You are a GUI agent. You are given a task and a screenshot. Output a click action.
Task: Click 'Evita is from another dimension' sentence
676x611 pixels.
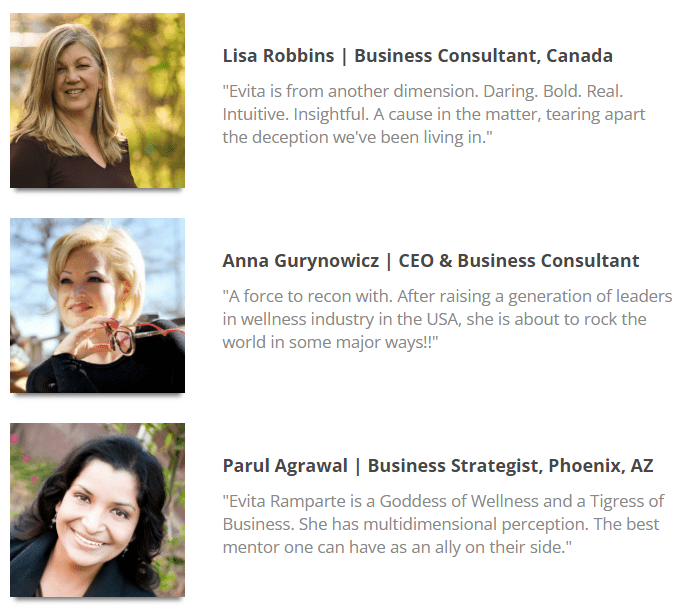pos(351,91)
